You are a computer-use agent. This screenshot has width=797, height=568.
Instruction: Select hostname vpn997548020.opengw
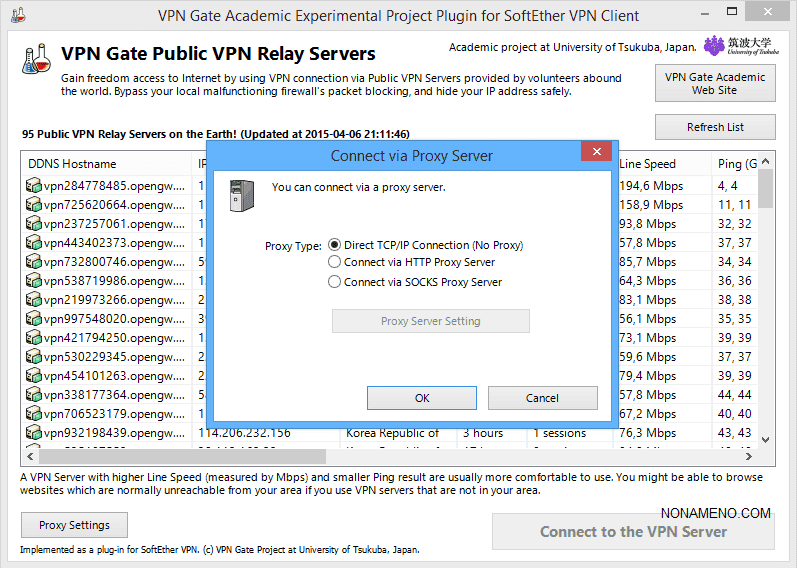click(114, 319)
